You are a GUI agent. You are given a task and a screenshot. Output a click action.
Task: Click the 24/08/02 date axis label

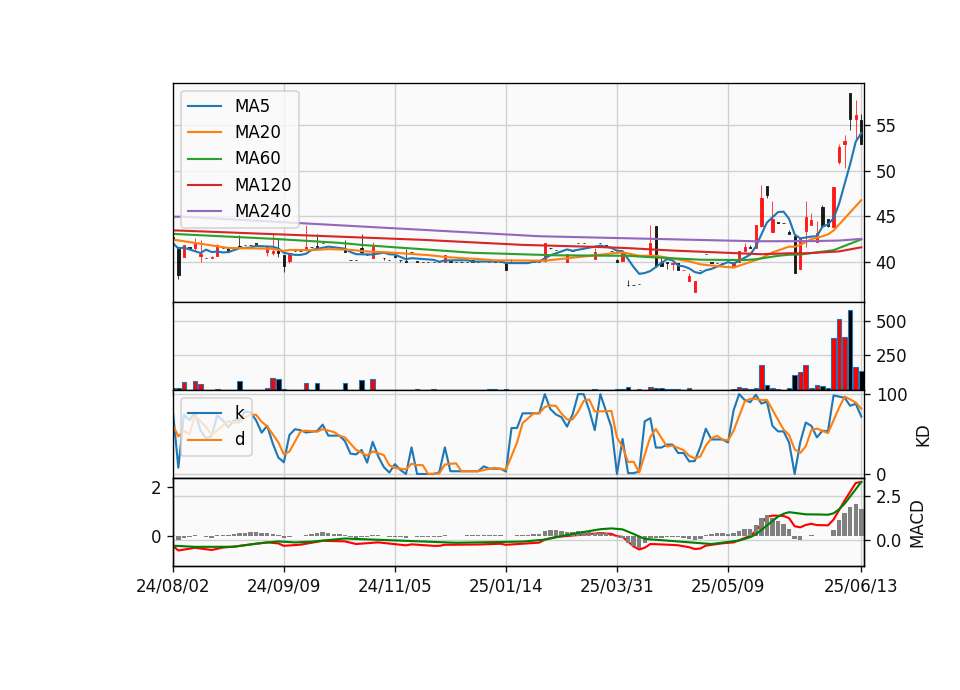(173, 586)
